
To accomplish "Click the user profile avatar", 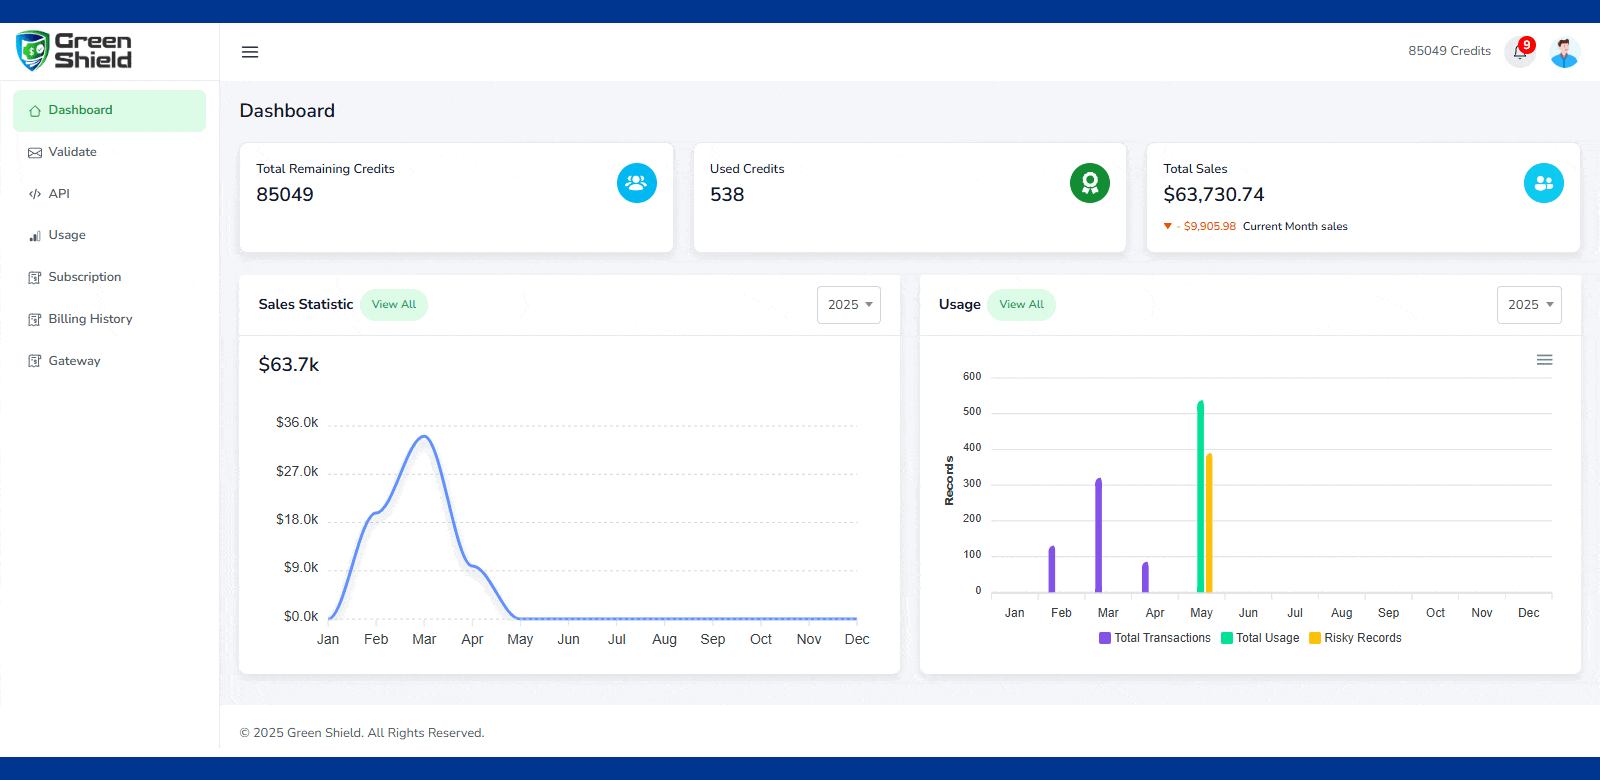I will tap(1564, 52).
